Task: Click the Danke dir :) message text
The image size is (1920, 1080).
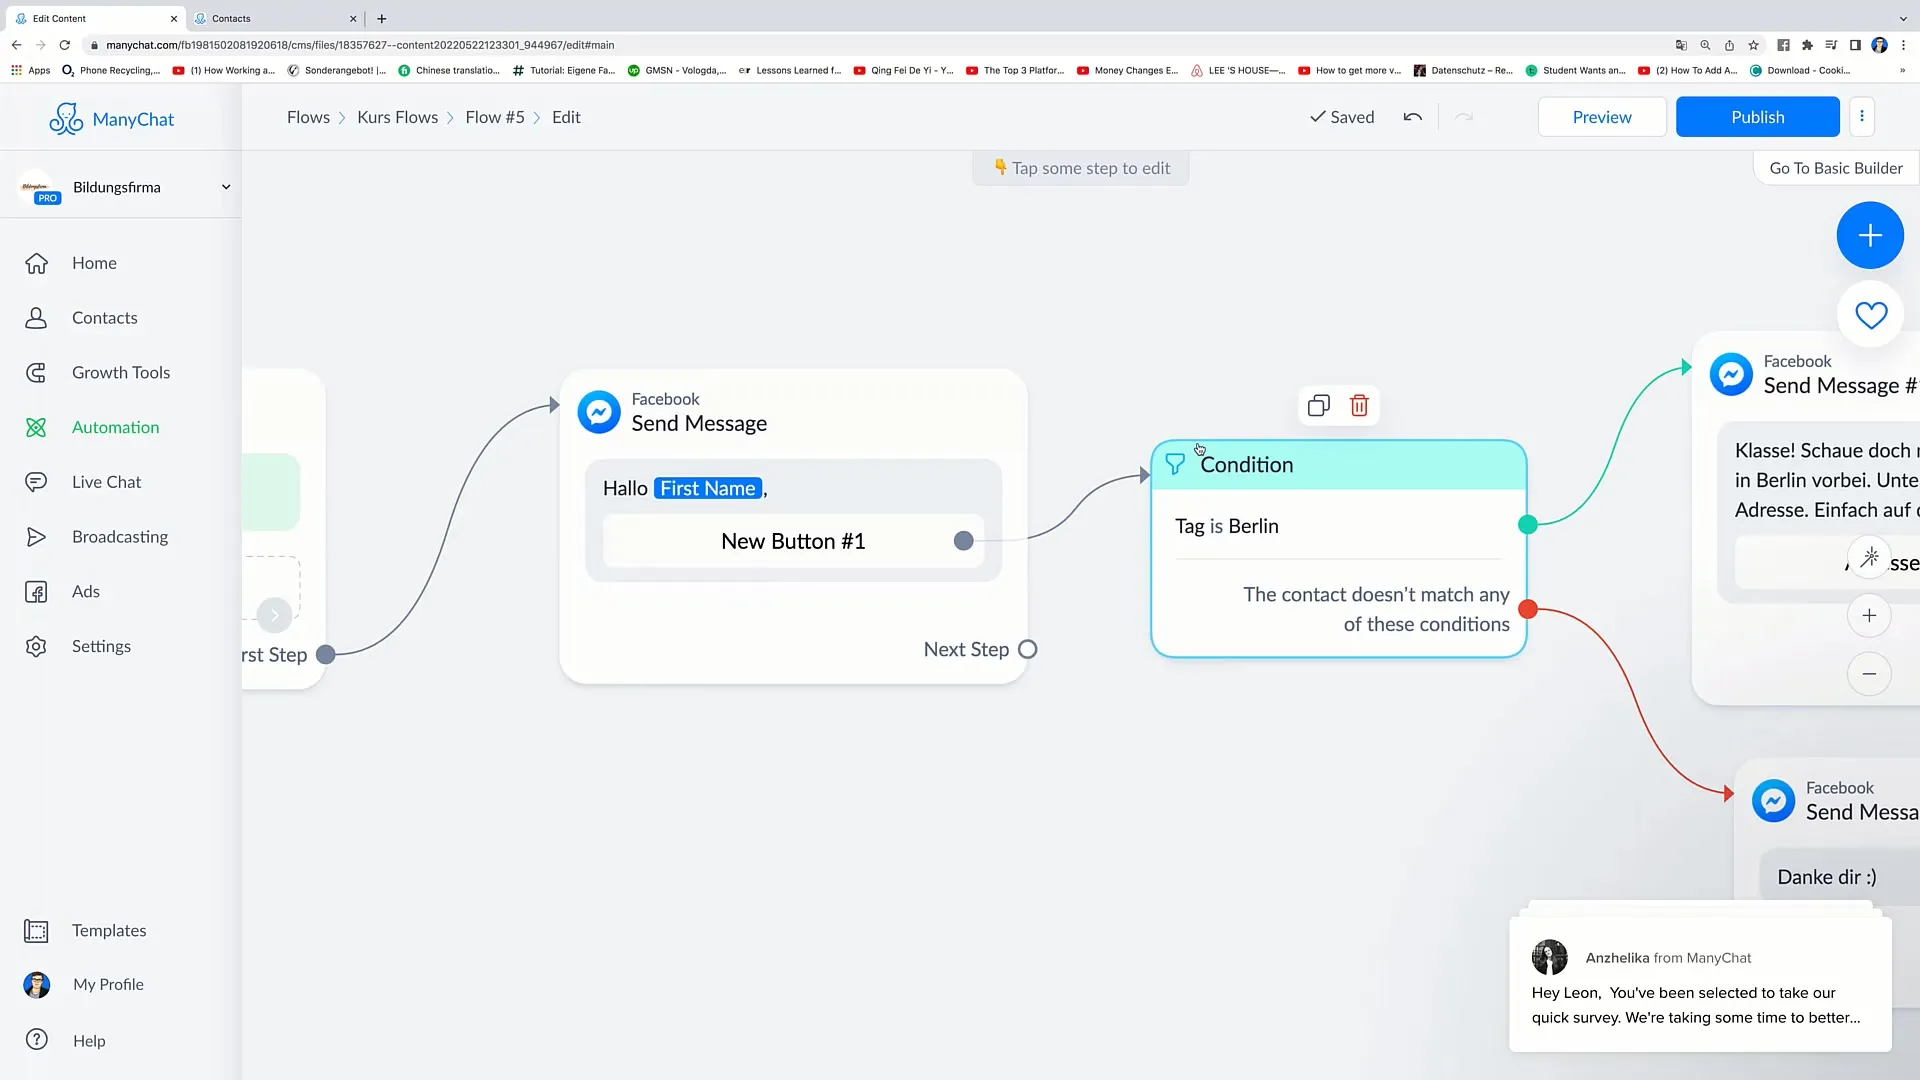Action: pos(1826,877)
